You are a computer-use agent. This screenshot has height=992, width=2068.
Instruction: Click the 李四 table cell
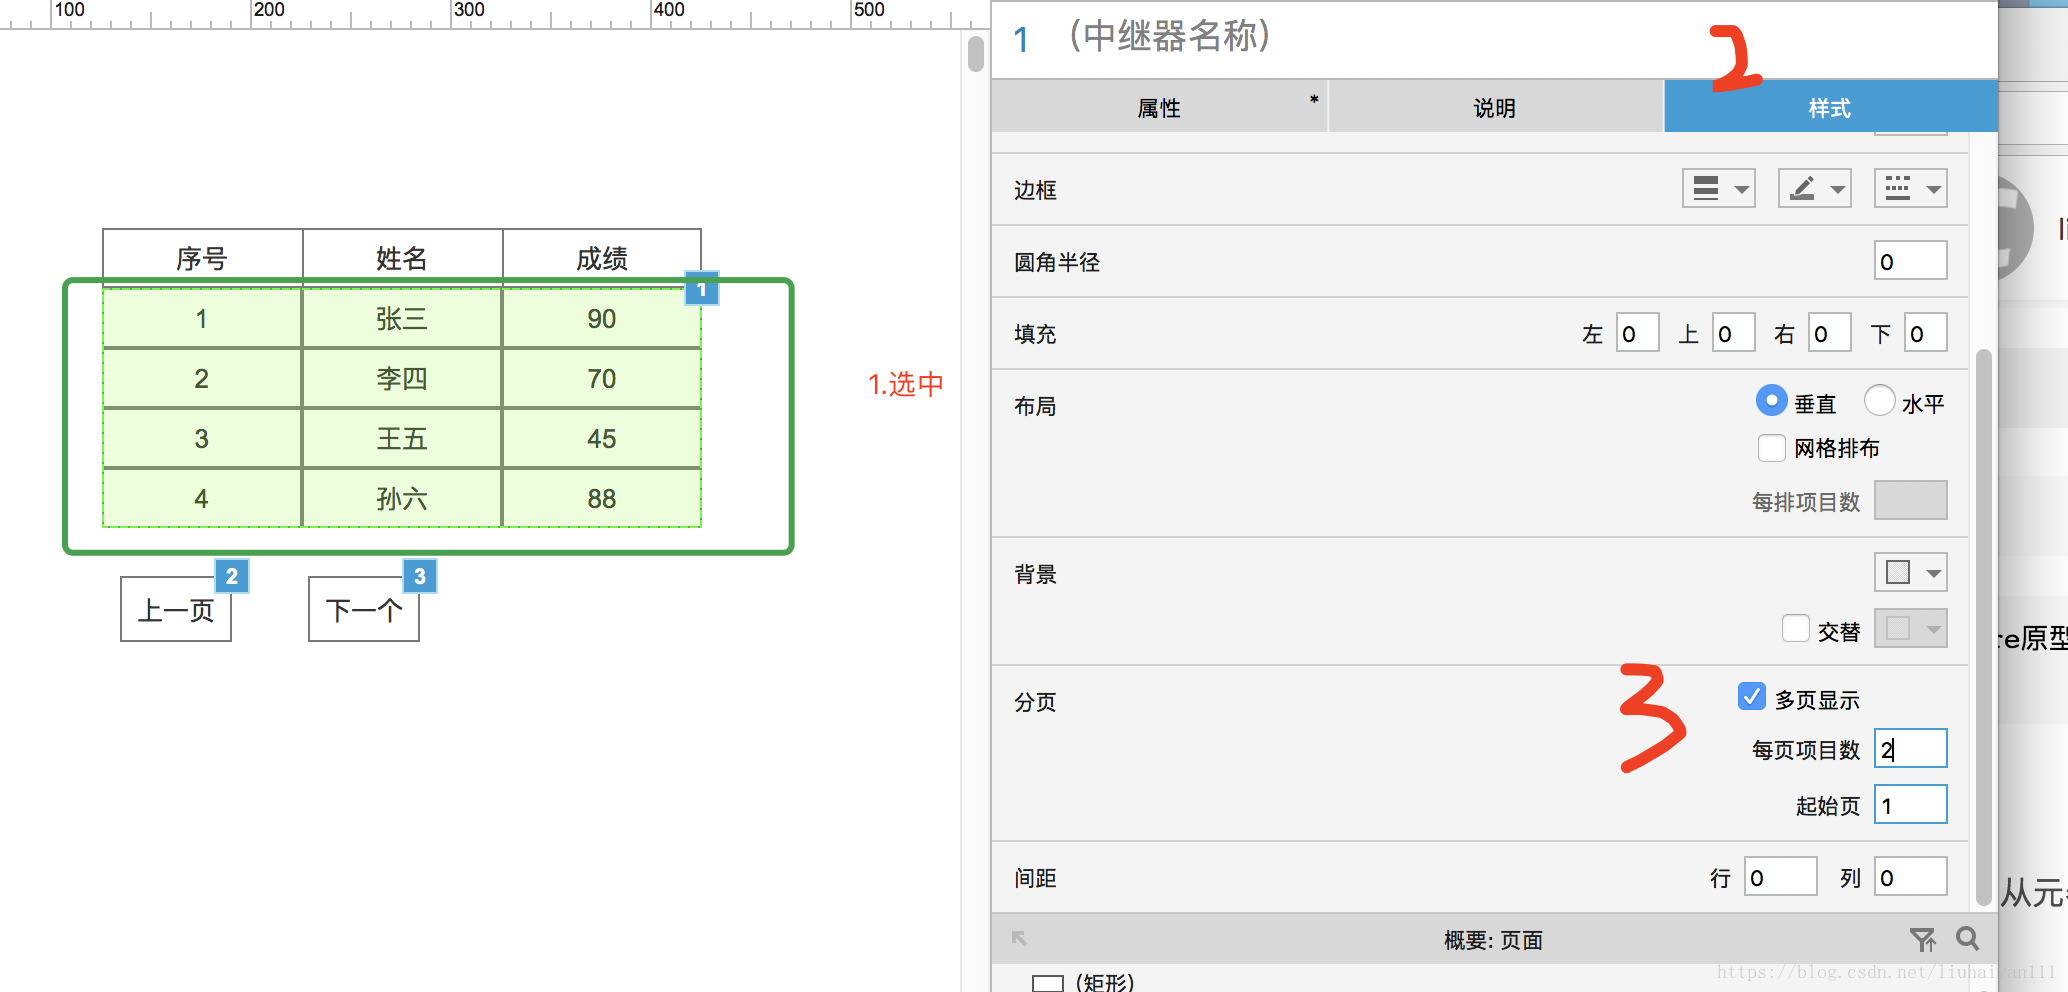402,378
